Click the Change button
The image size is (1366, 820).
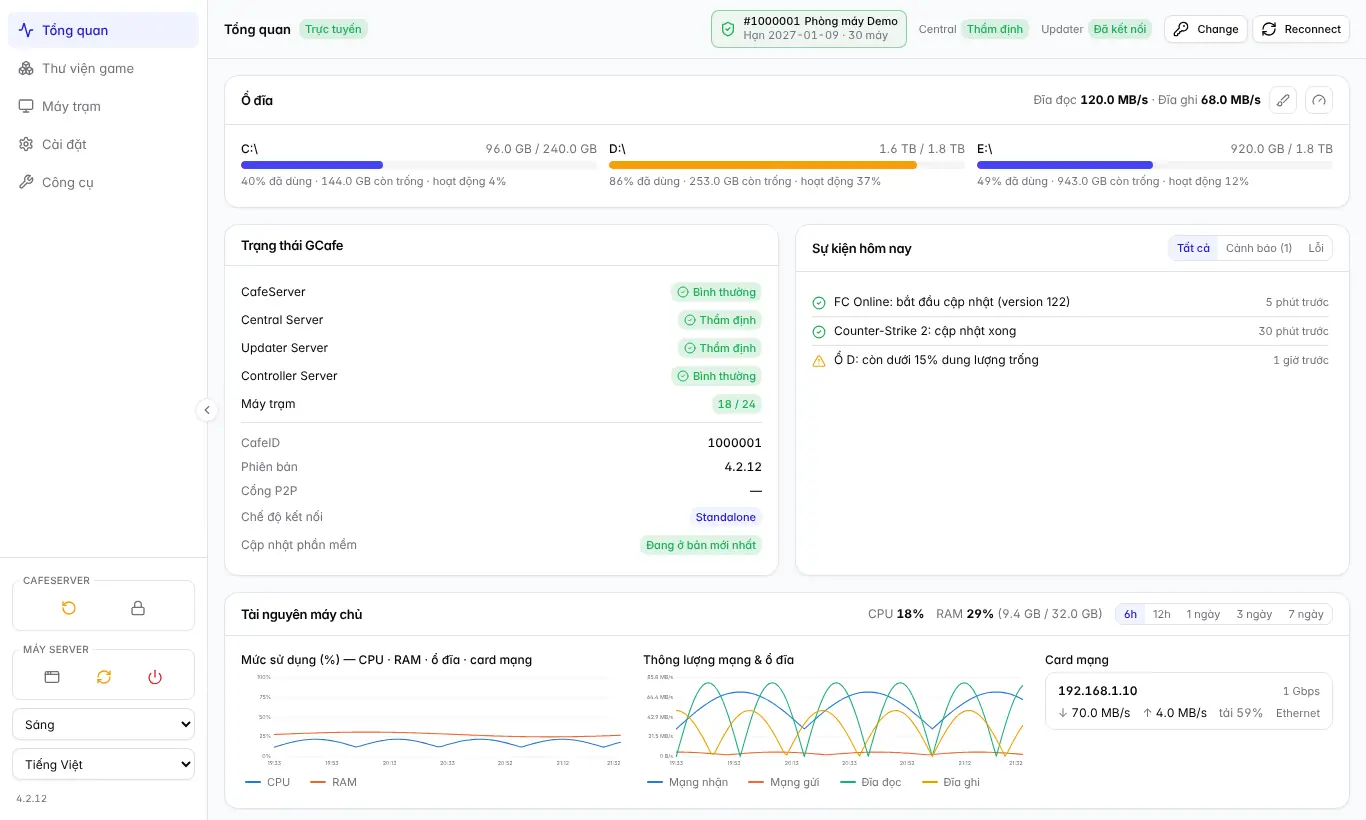[1206, 29]
